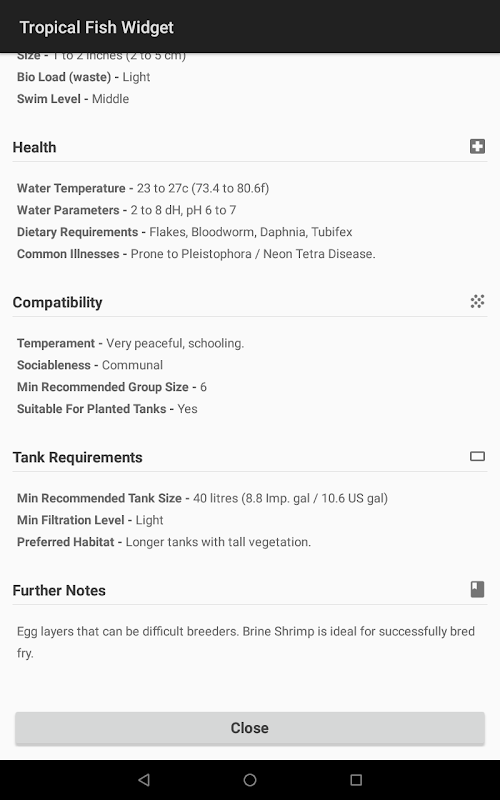
Task: Click the Further Notes book icon
Action: [x=477, y=589]
